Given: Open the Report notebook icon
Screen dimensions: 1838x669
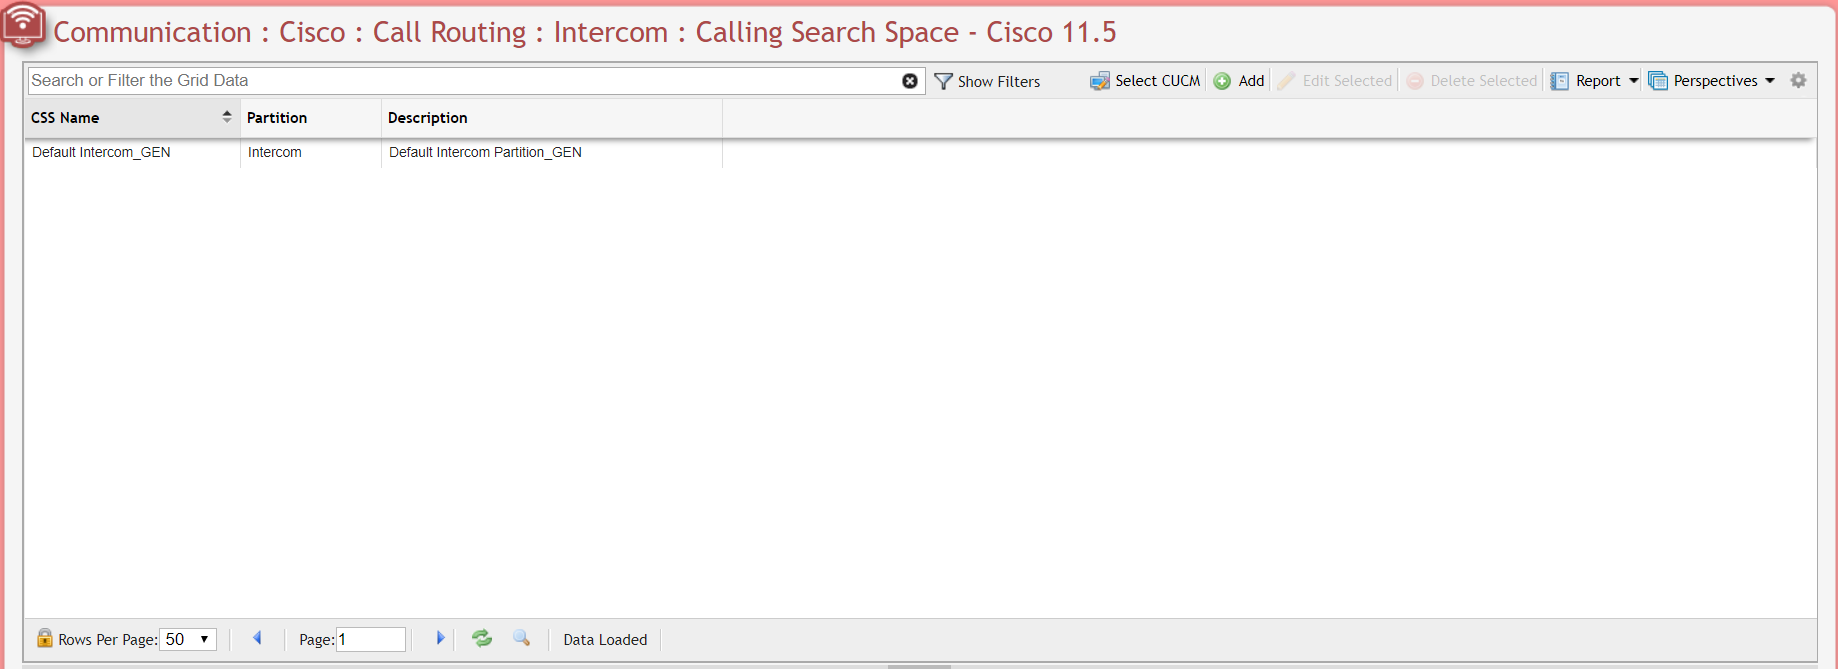Looking at the screenshot, I should (x=1560, y=80).
